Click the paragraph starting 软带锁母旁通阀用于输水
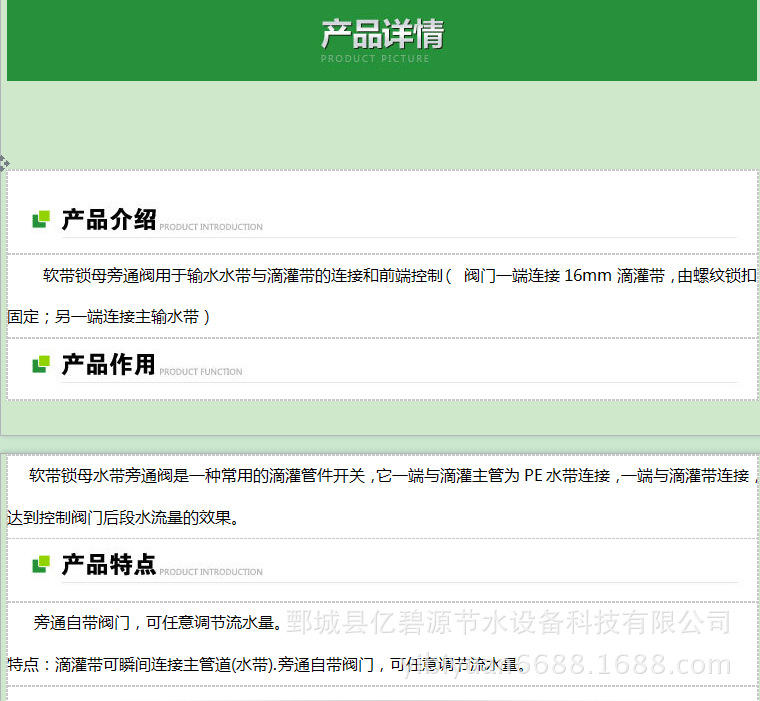This screenshot has width=760, height=701. click(398, 276)
